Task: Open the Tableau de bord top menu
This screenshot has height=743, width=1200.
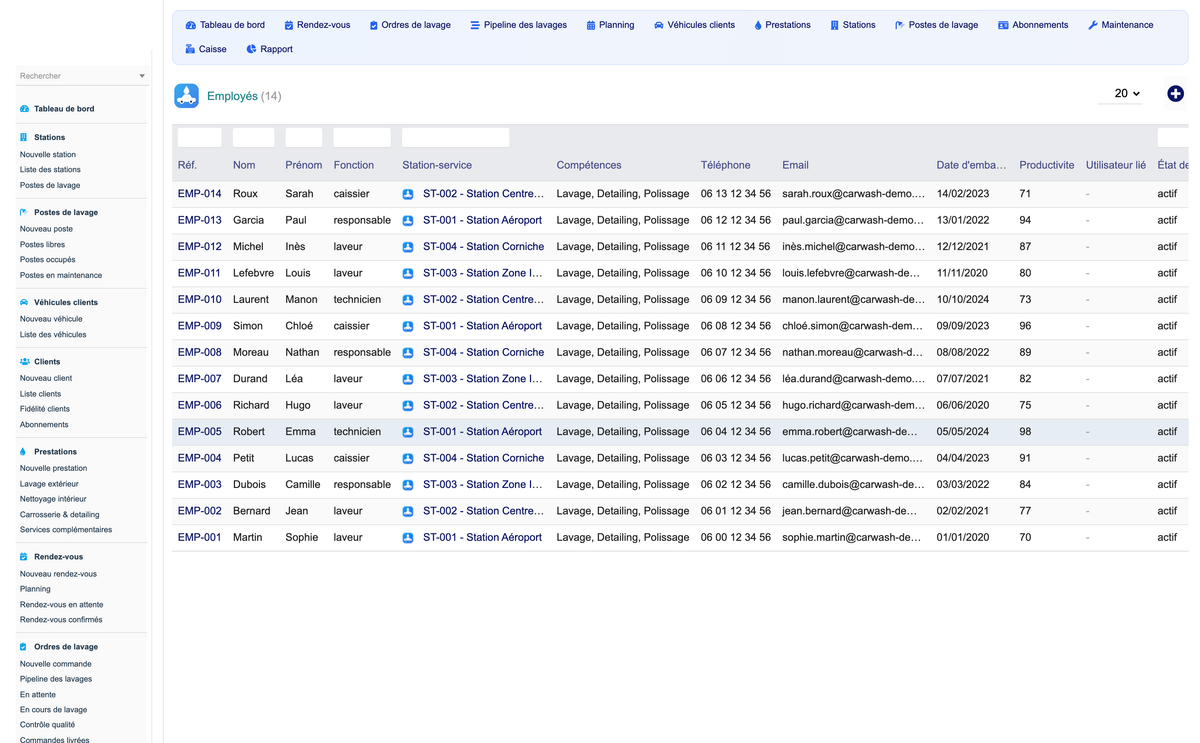Action: click(225, 25)
